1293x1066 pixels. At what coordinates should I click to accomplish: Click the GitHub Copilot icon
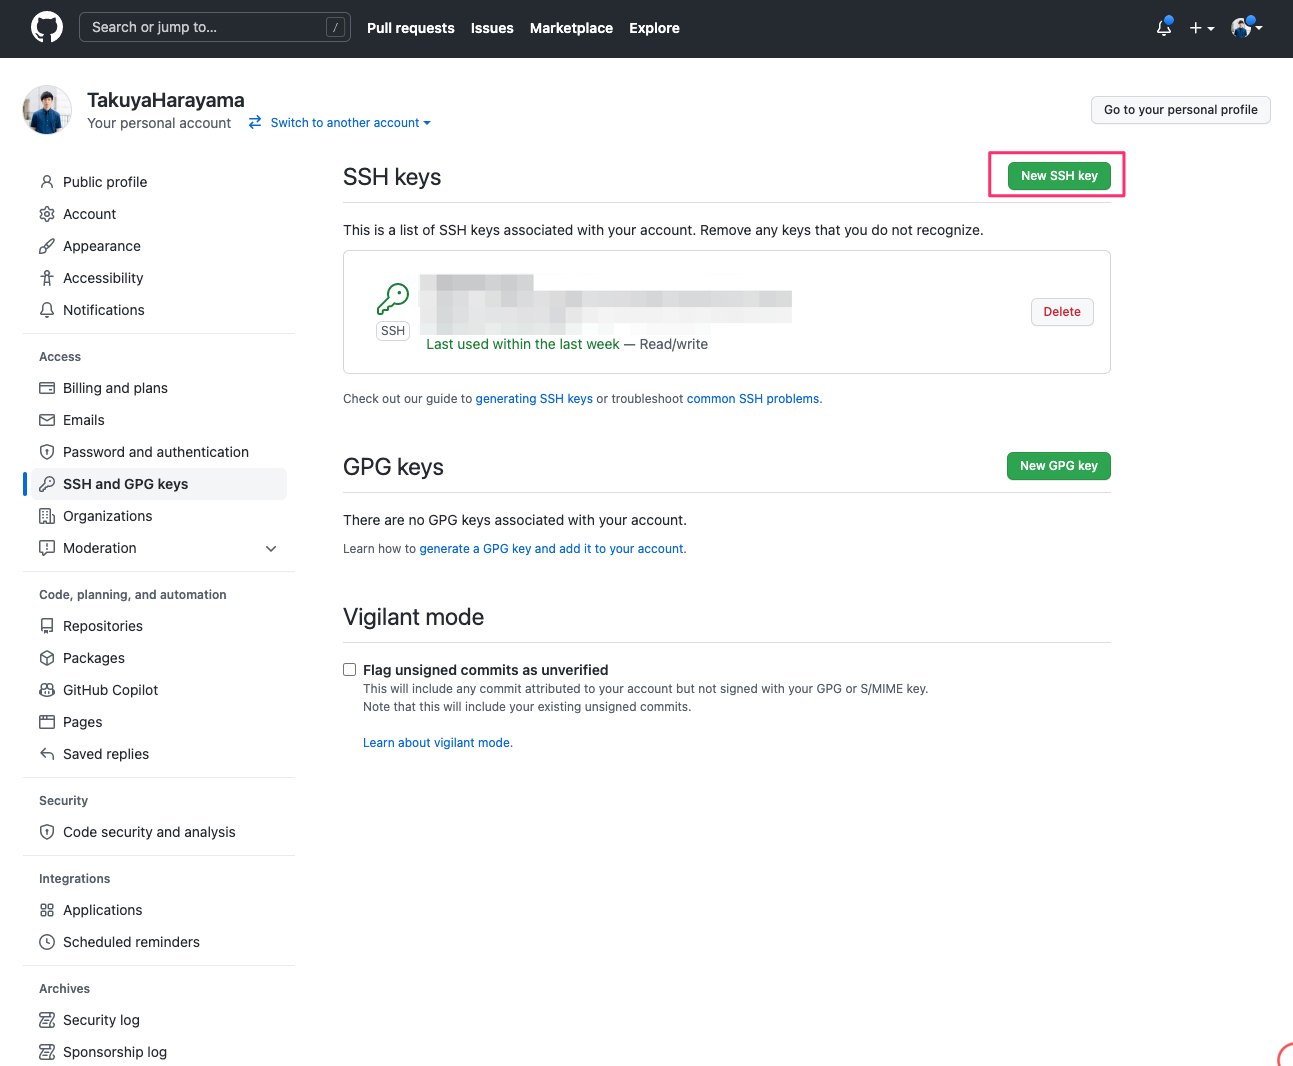point(46,689)
